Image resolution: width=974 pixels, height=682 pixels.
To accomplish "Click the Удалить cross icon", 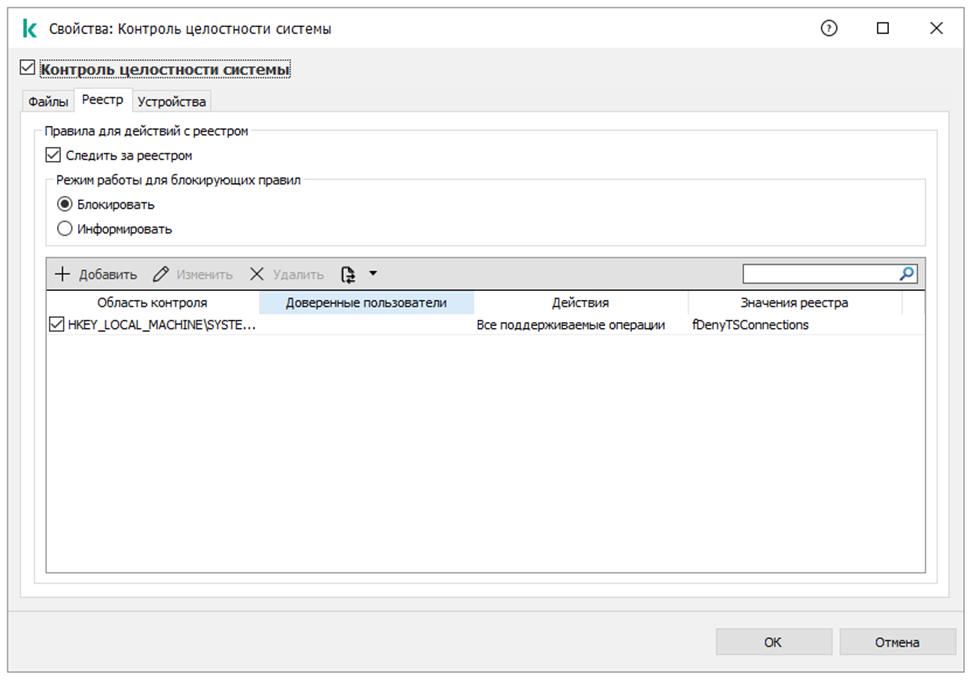I will pyautogui.click(x=257, y=274).
